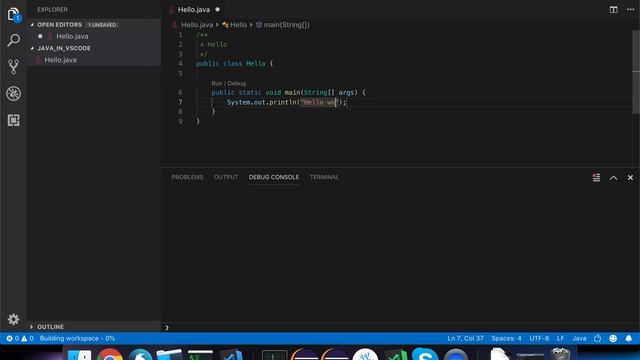Click the editor vertical scrollbar

point(636,72)
